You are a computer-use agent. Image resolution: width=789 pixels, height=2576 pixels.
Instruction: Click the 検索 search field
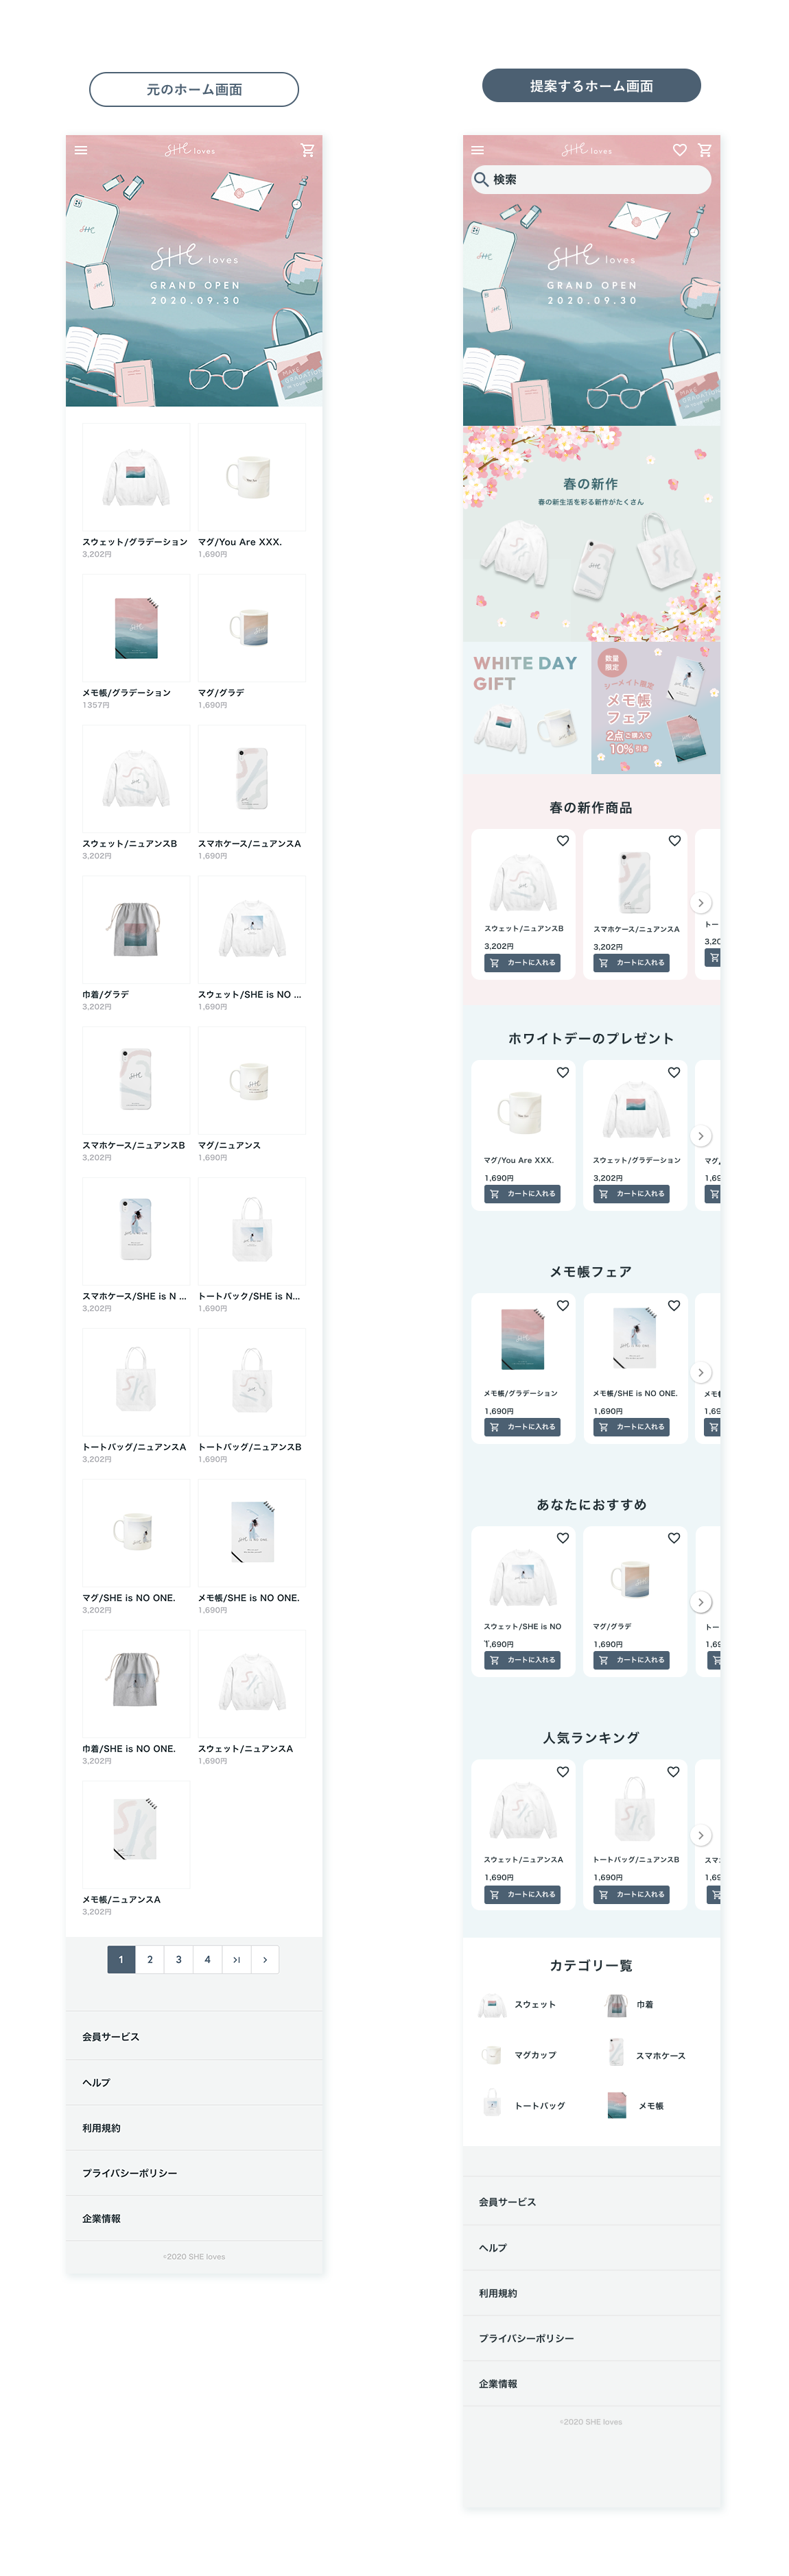591,179
